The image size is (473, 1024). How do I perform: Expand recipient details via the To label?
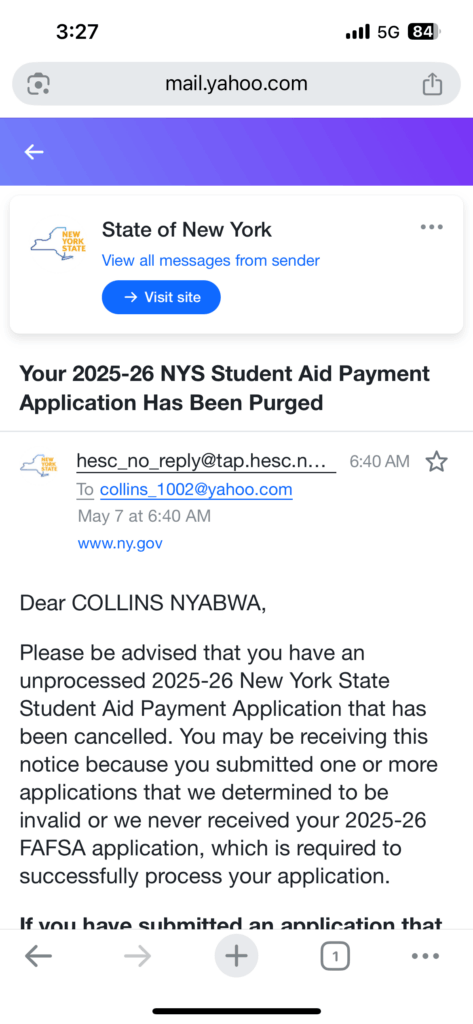click(86, 490)
